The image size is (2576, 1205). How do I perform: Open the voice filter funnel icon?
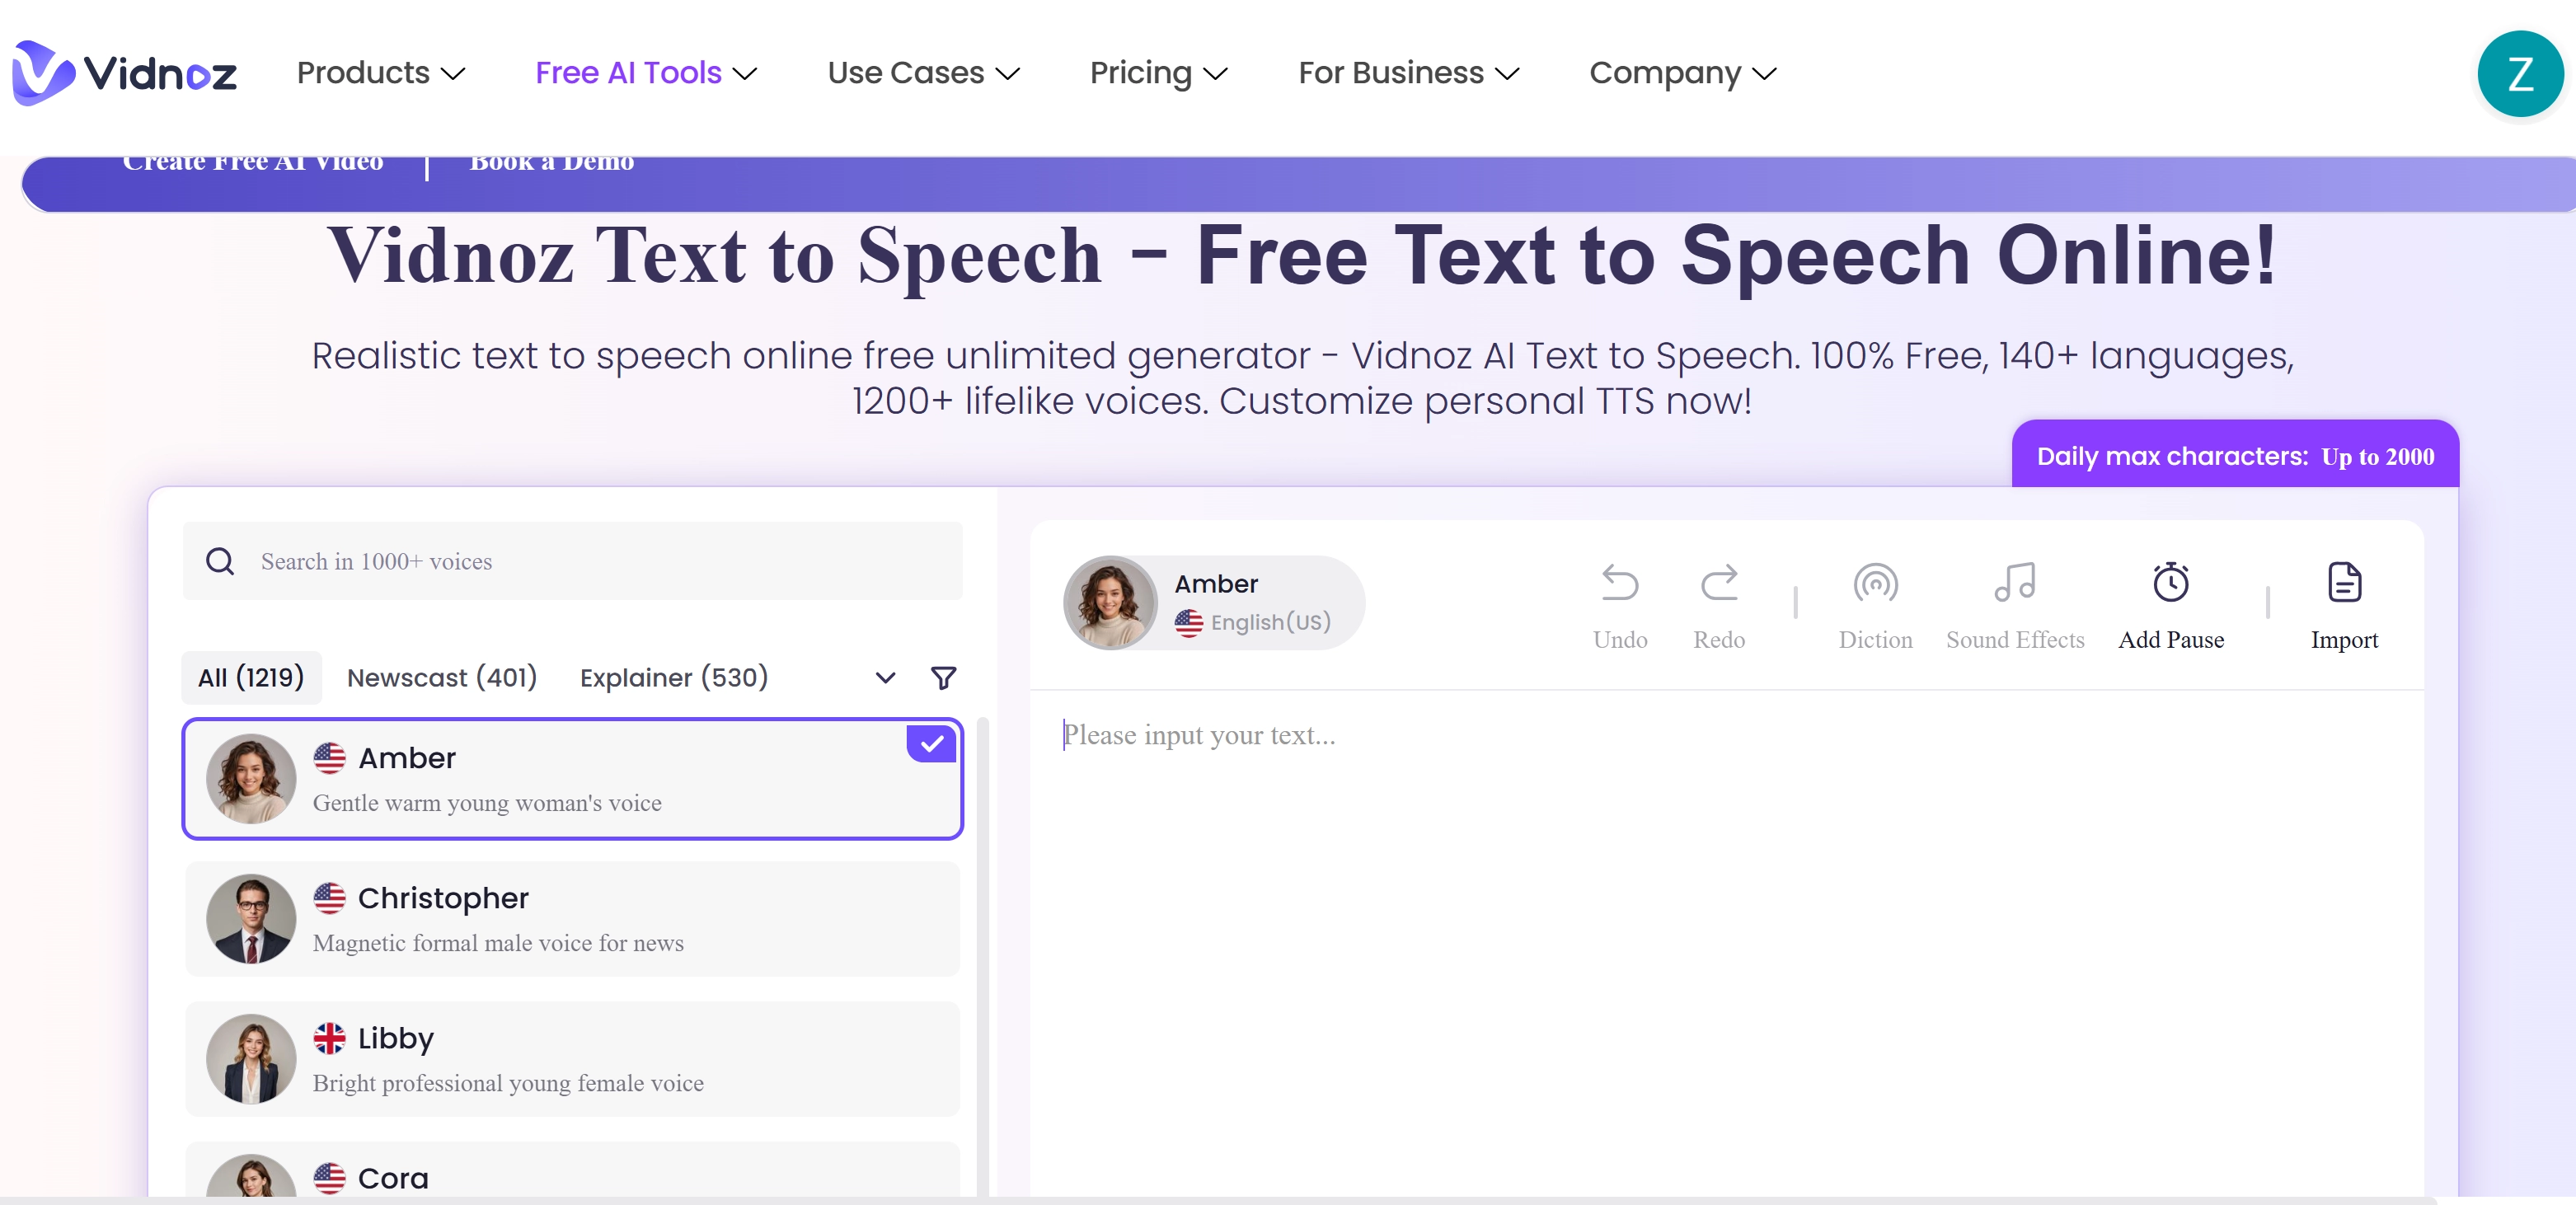pyautogui.click(x=942, y=678)
